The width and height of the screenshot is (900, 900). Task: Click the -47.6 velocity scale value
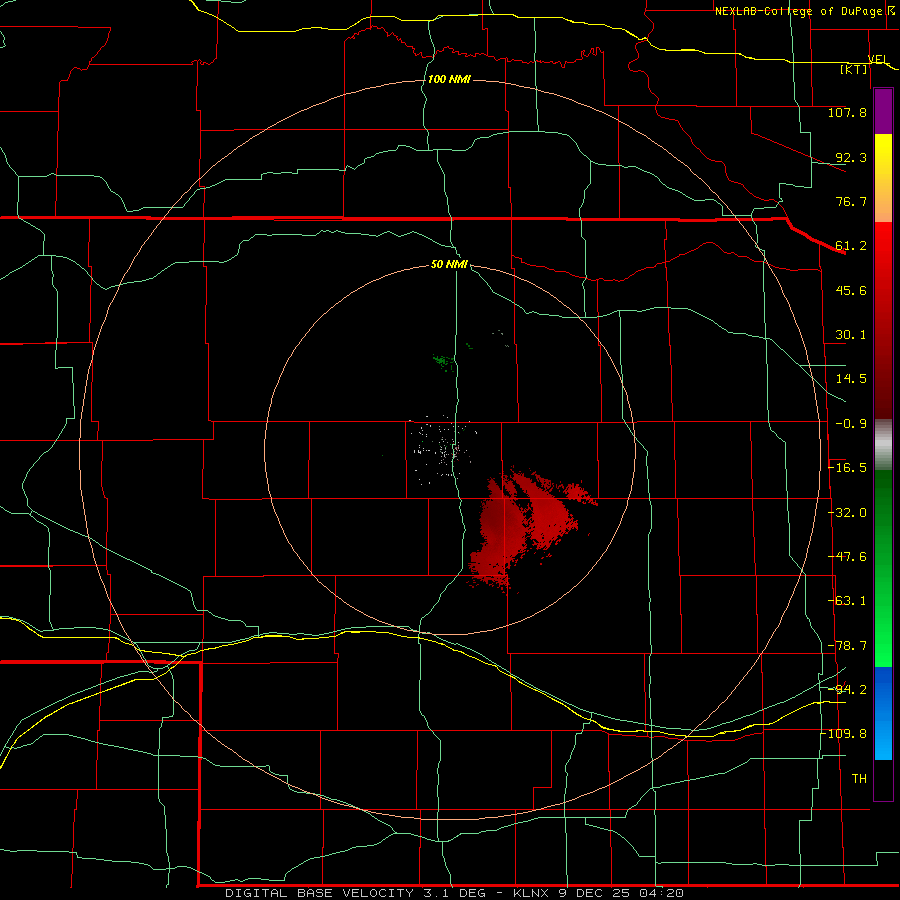click(847, 557)
